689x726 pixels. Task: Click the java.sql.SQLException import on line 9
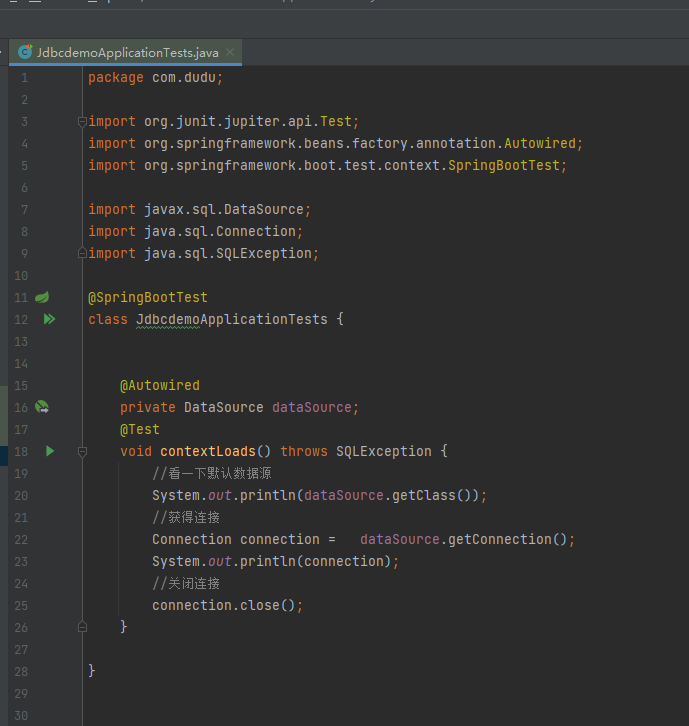[x=204, y=253]
